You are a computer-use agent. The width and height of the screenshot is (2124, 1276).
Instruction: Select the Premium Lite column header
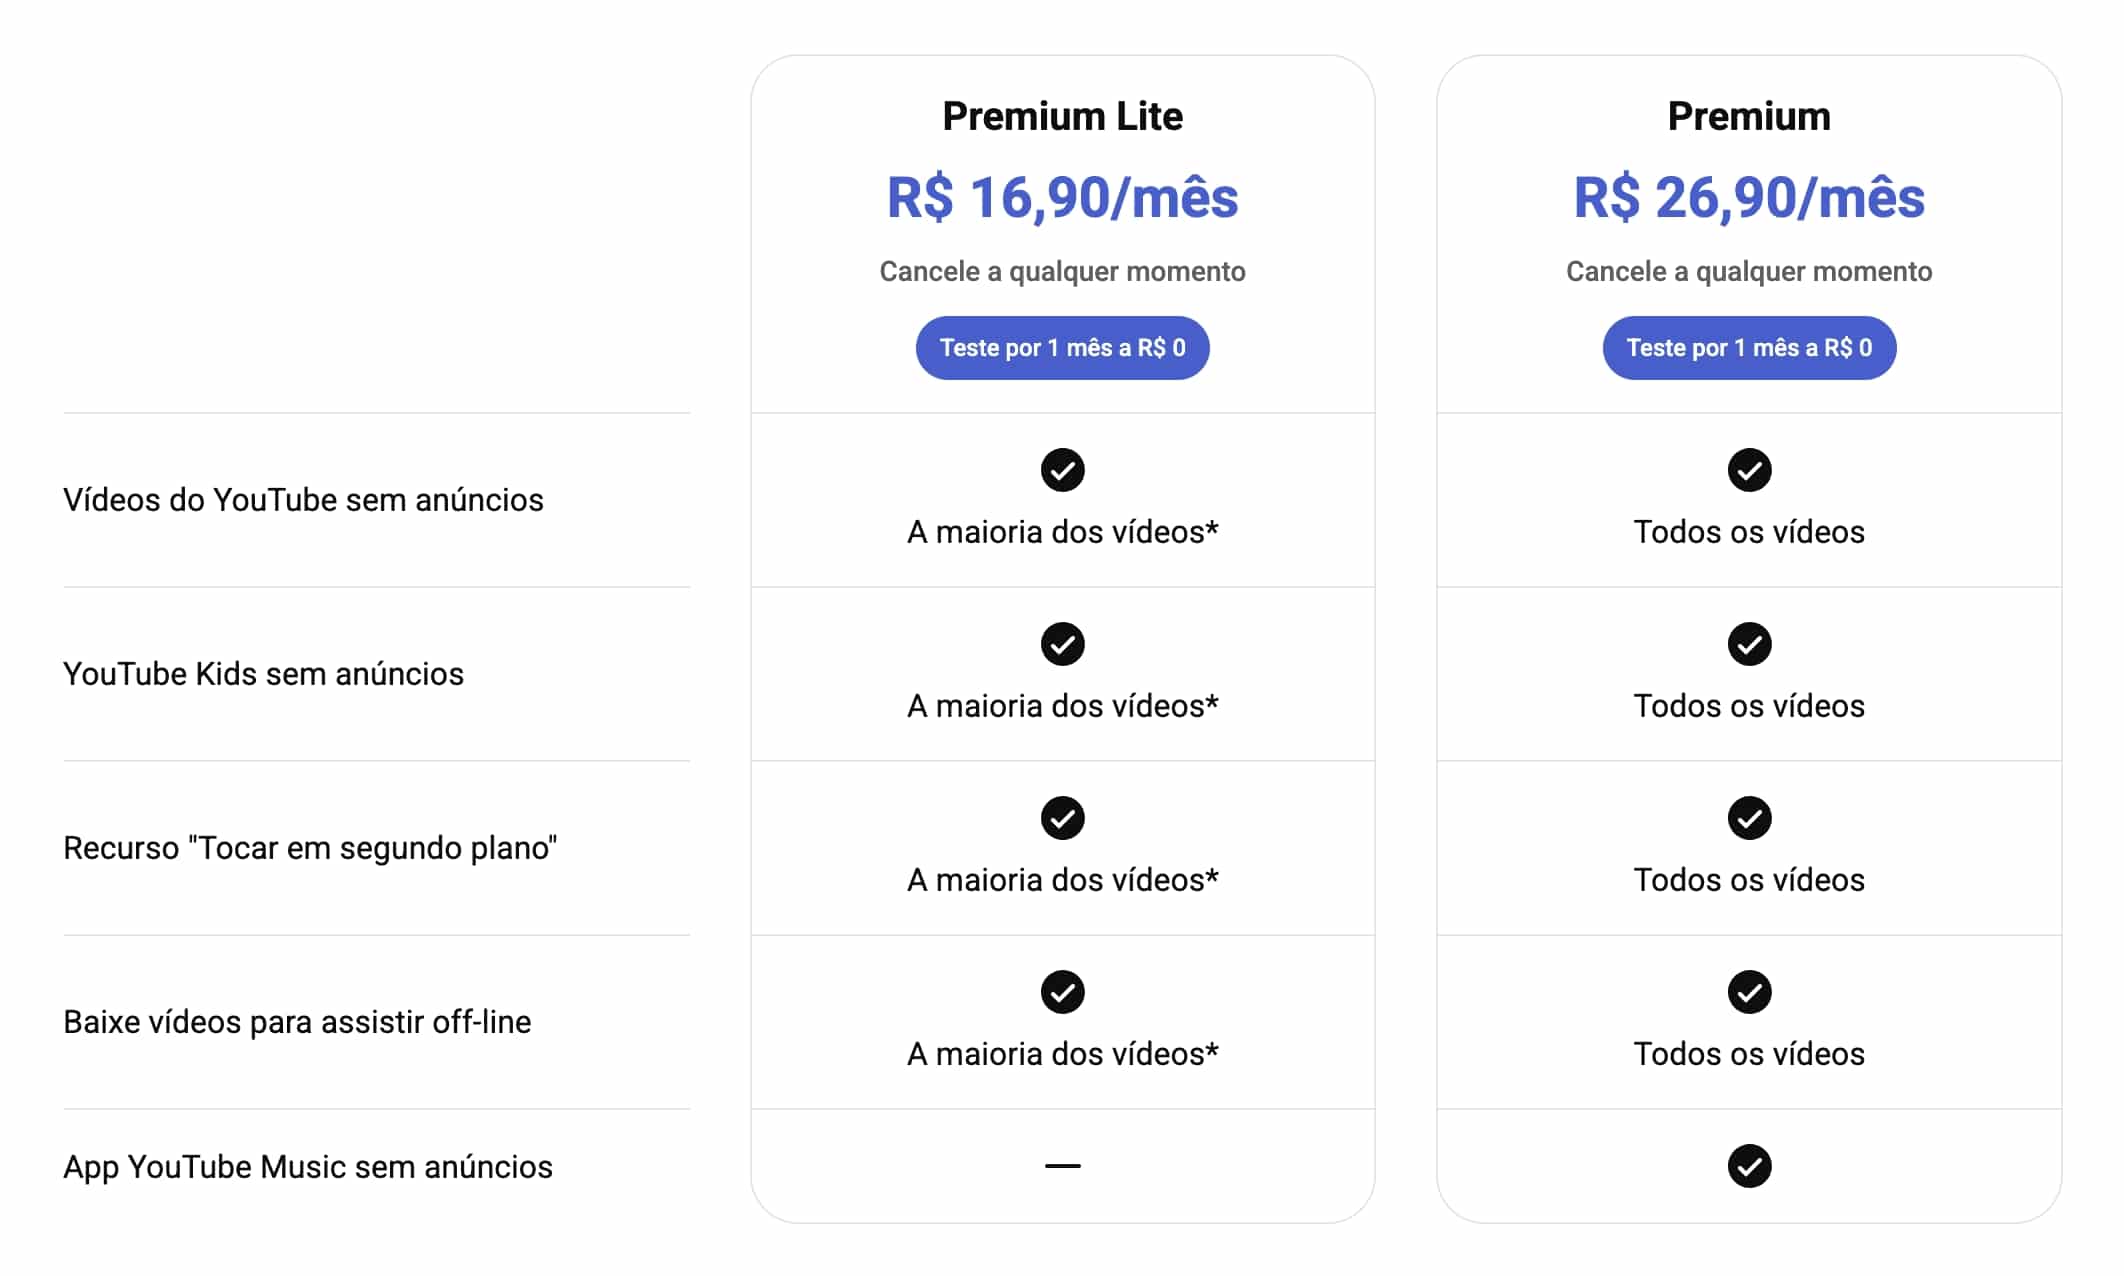click(1062, 115)
